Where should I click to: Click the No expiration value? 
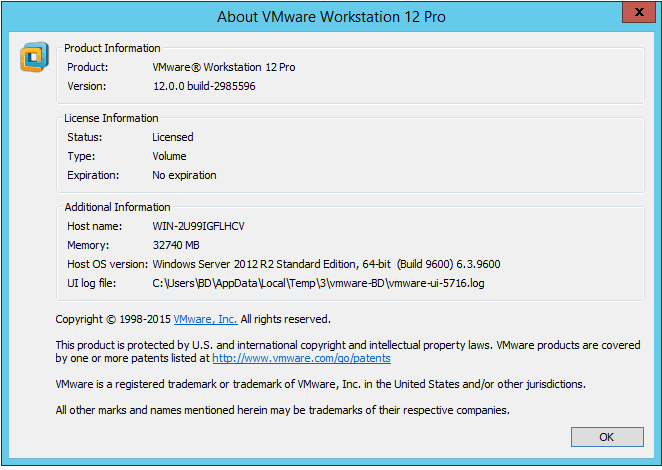184,175
